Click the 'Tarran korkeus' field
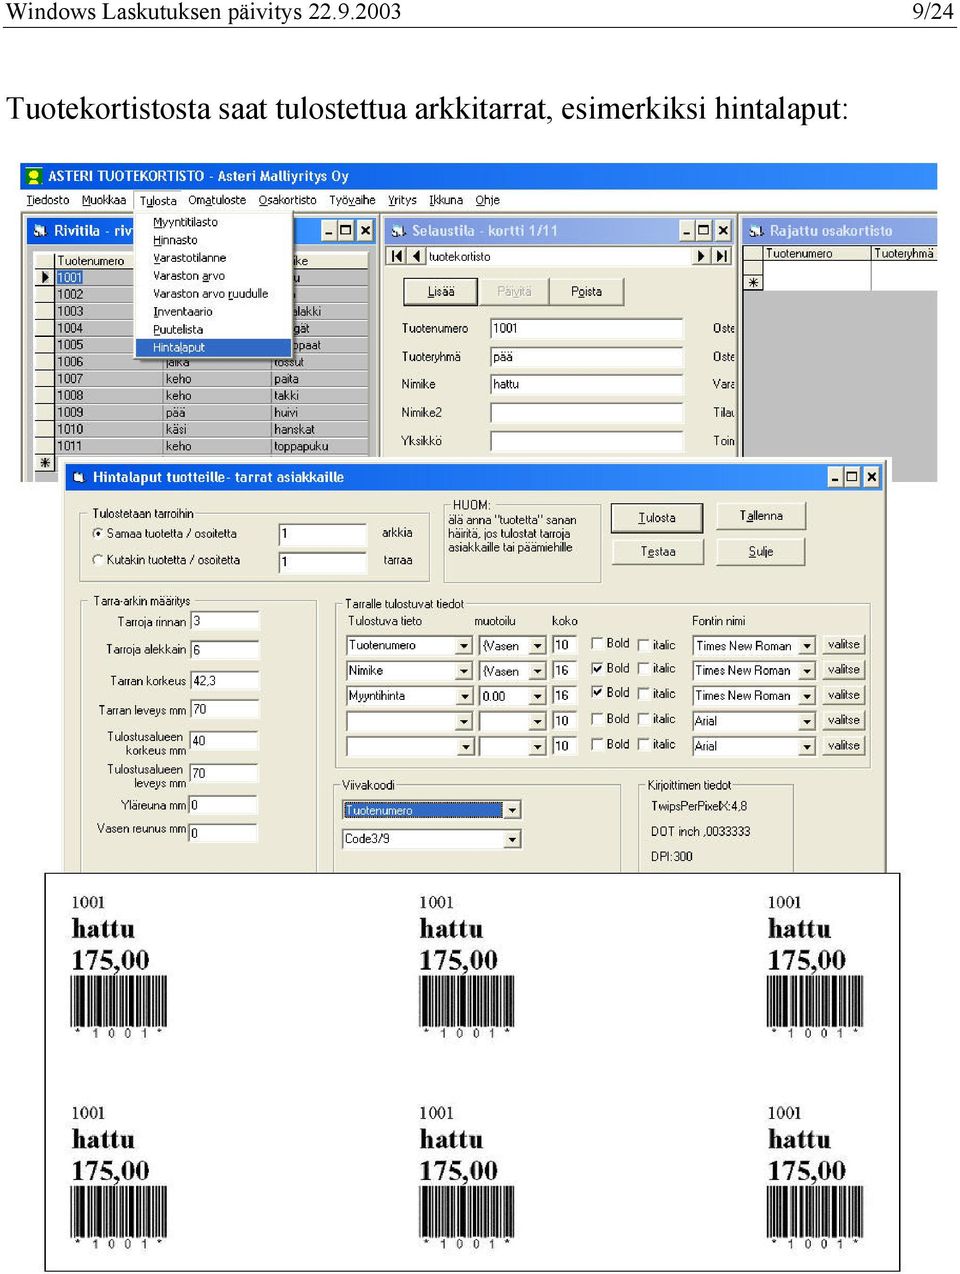Viewport: 960px width, 1274px height. point(224,681)
